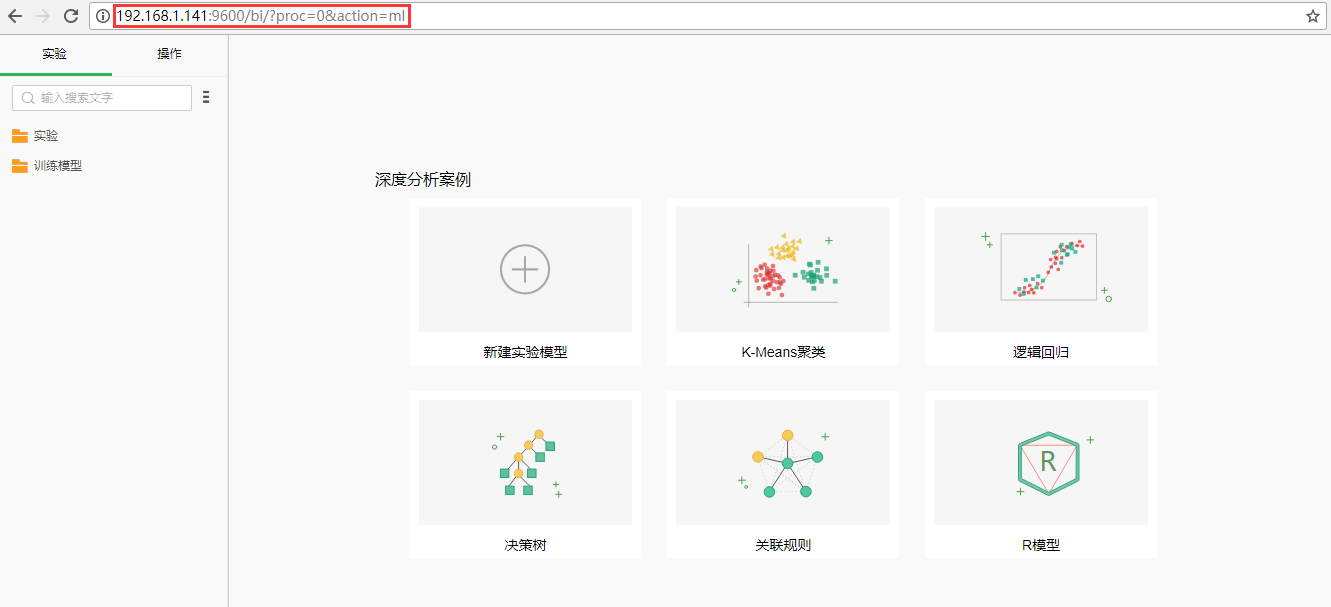The image size is (1331, 607).
Task: Click the site info icon in address bar
Action: (x=103, y=16)
